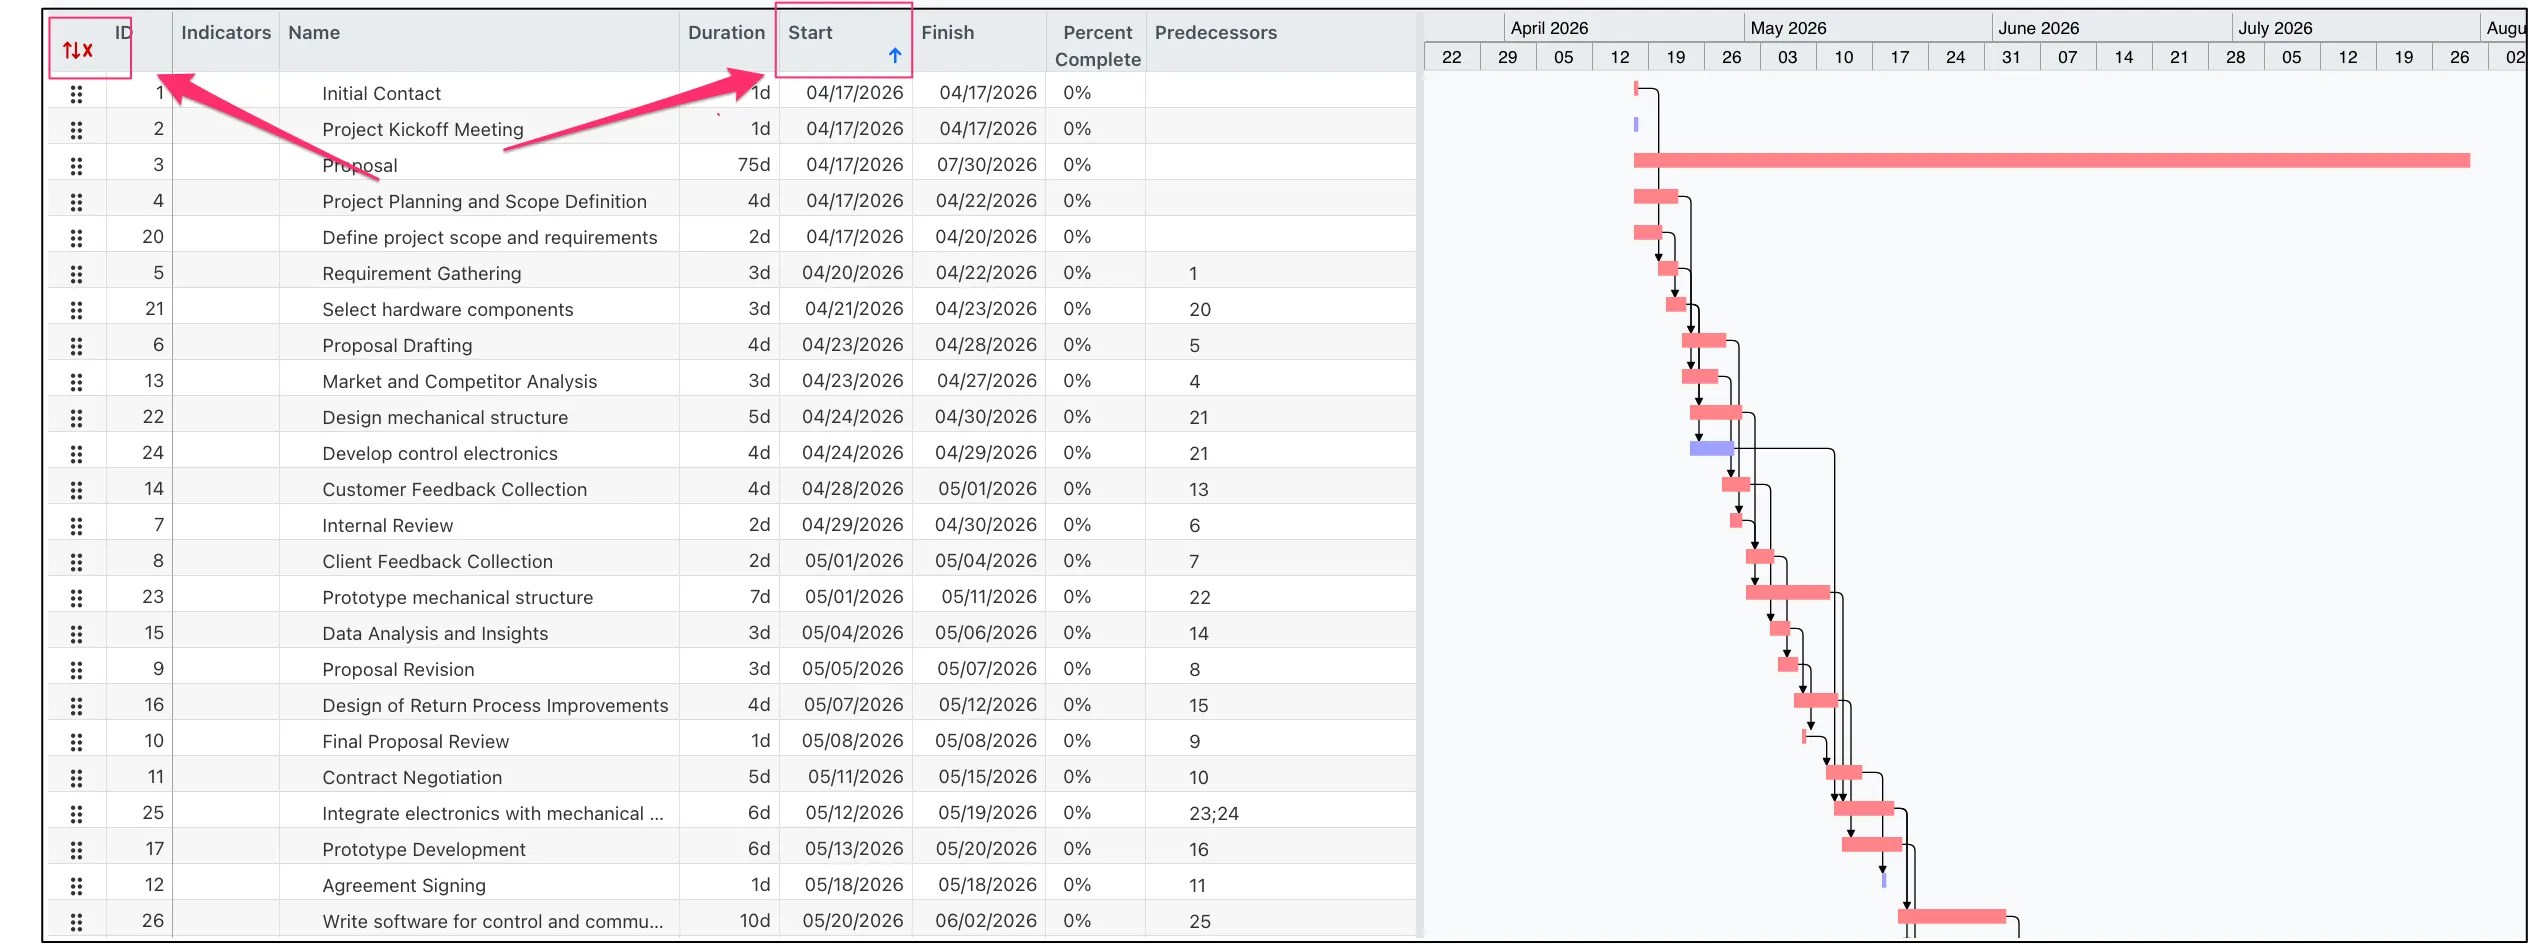Click drag handle for Proposal Drafting row

click(76, 346)
